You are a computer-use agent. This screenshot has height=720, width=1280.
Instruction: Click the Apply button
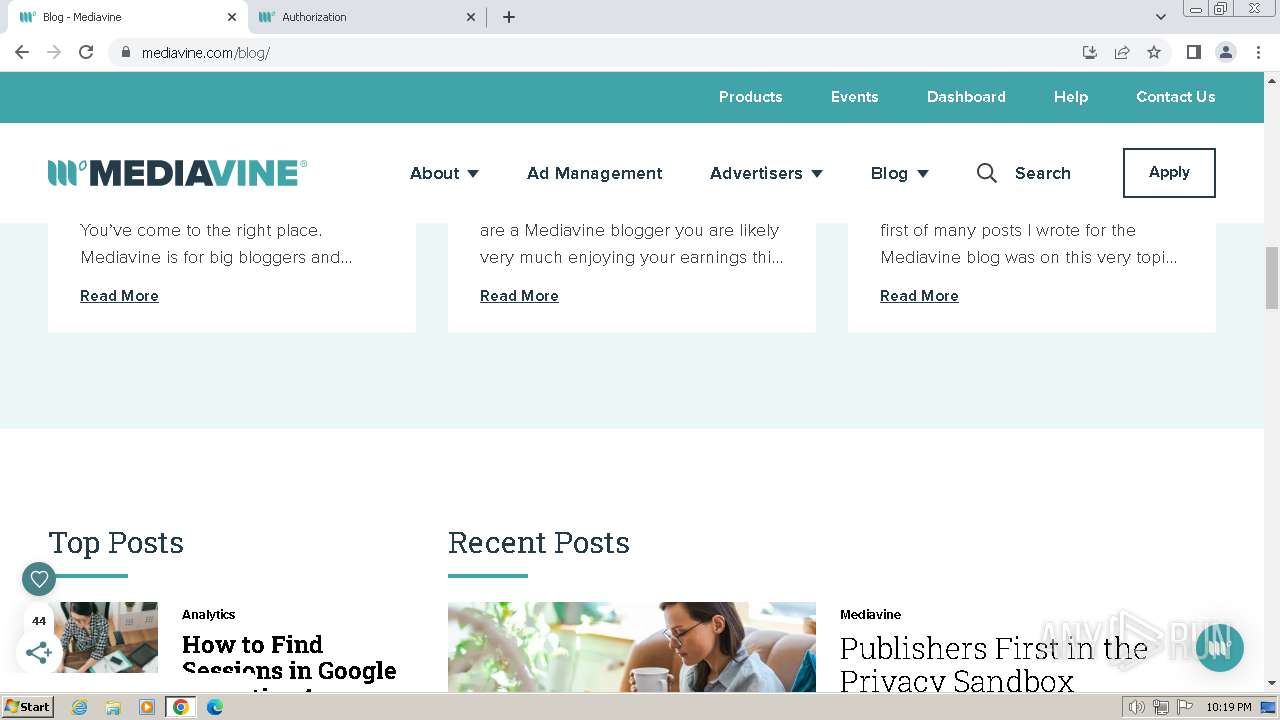(x=1169, y=173)
